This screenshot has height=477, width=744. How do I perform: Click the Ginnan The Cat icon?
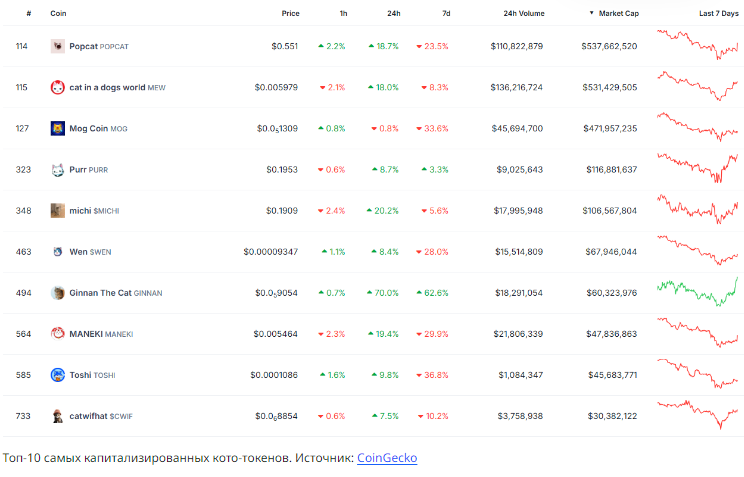click(57, 293)
